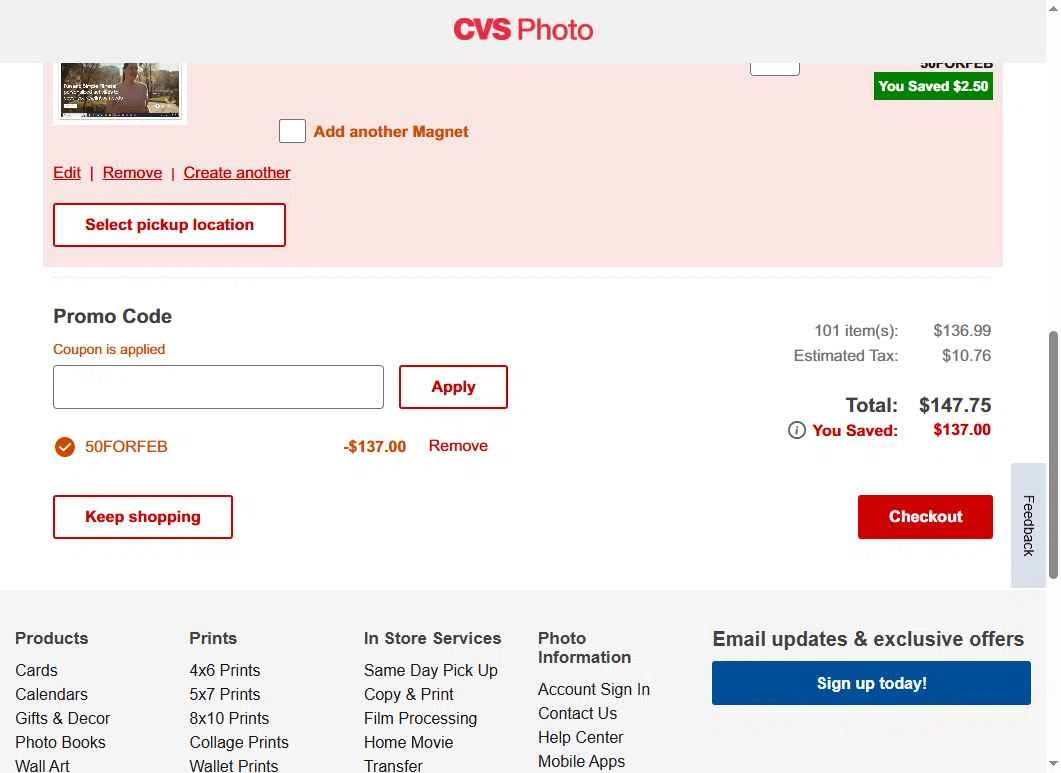This screenshot has width=1061, height=773.
Task: Open Copy & Print link
Action: coord(409,694)
